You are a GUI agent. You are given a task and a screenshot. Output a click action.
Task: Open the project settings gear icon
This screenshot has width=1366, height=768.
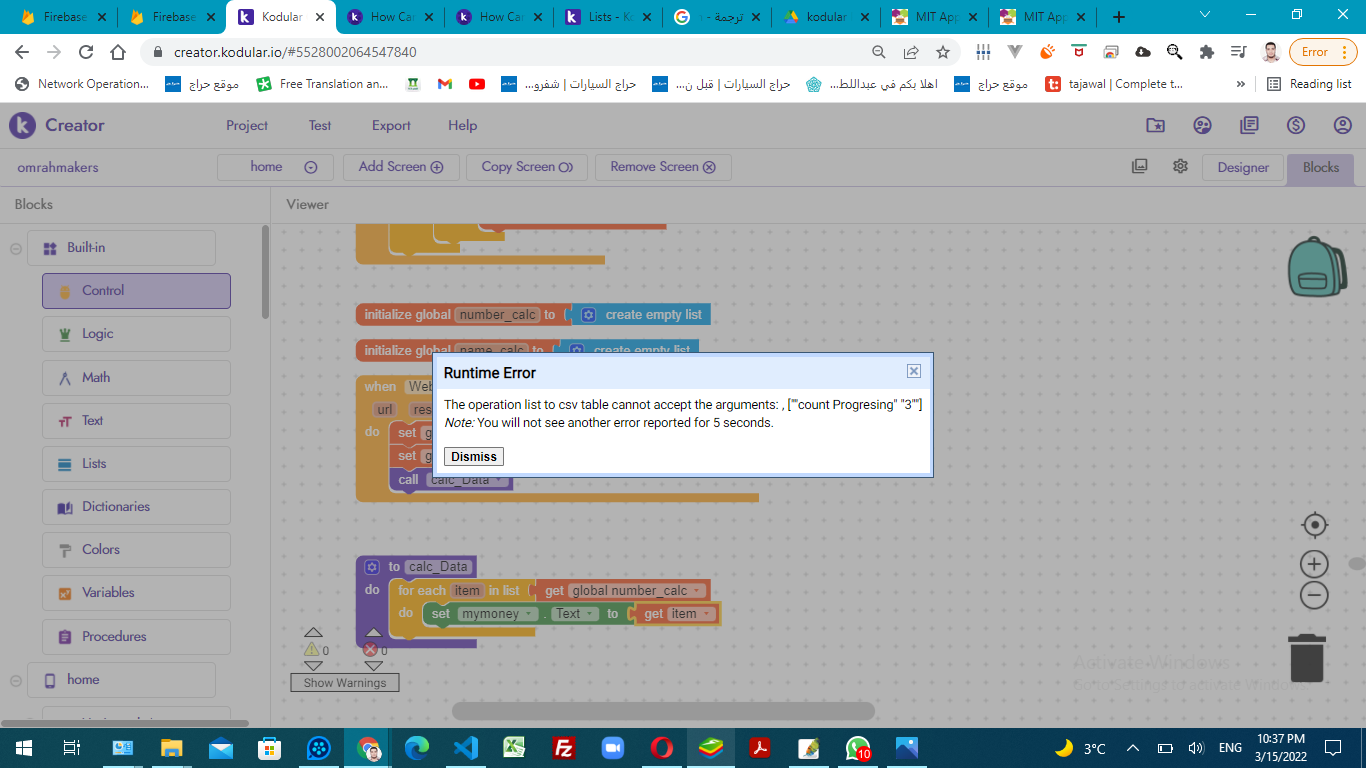(x=1180, y=167)
